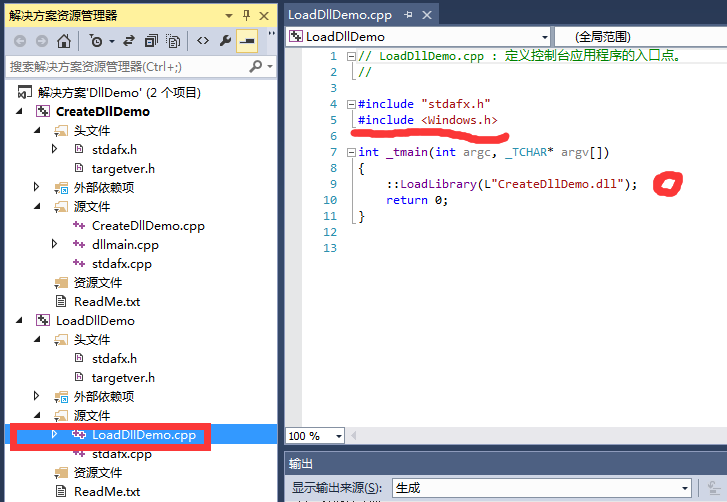
Task: Toggle the Show All Files icon
Action: 173,41
